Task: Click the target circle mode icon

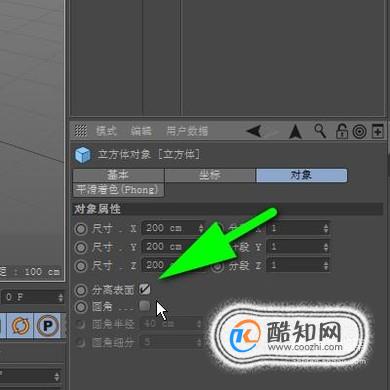Action: [359, 132]
